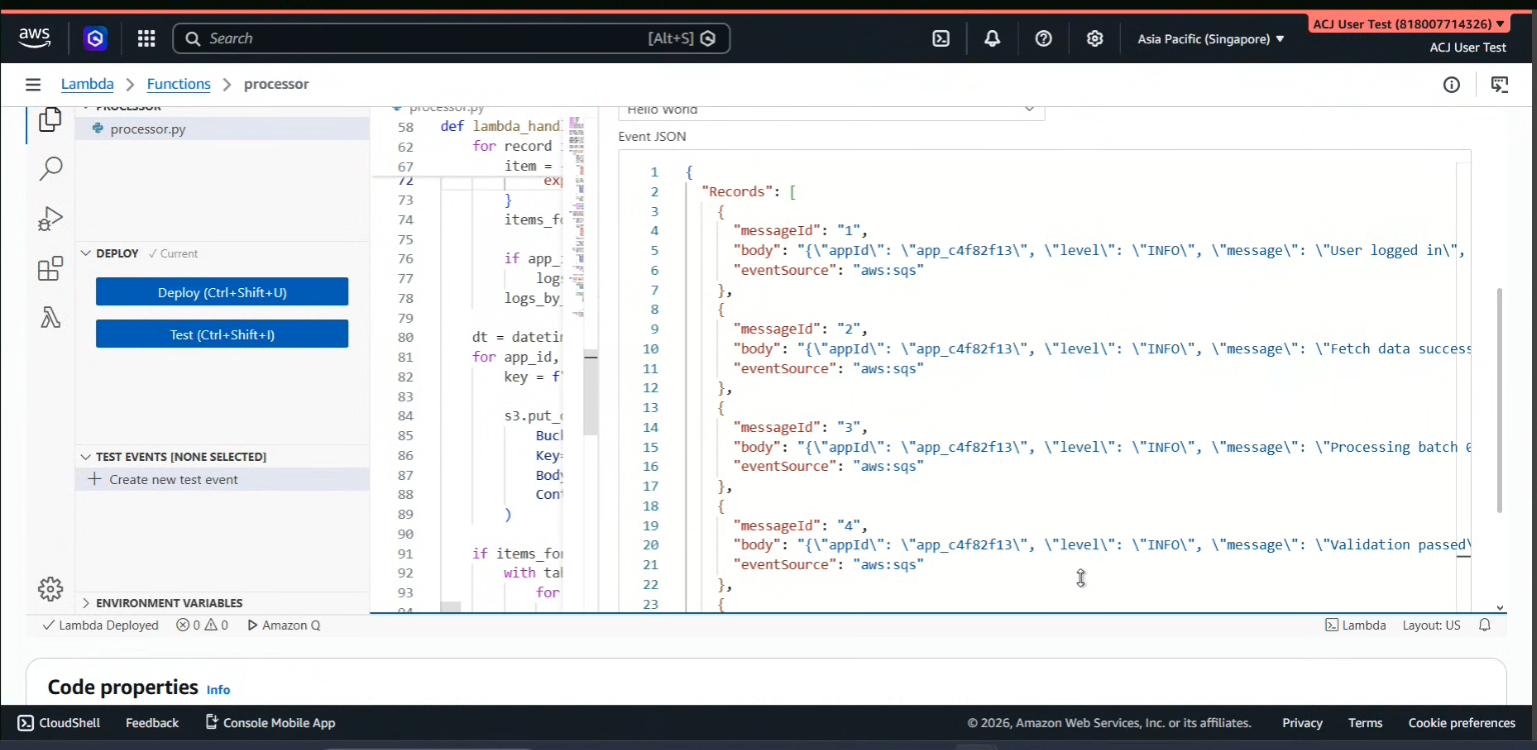This screenshot has width=1537, height=750.
Task: Click the Python icon beside processor.py in explorer
Action: (97, 129)
